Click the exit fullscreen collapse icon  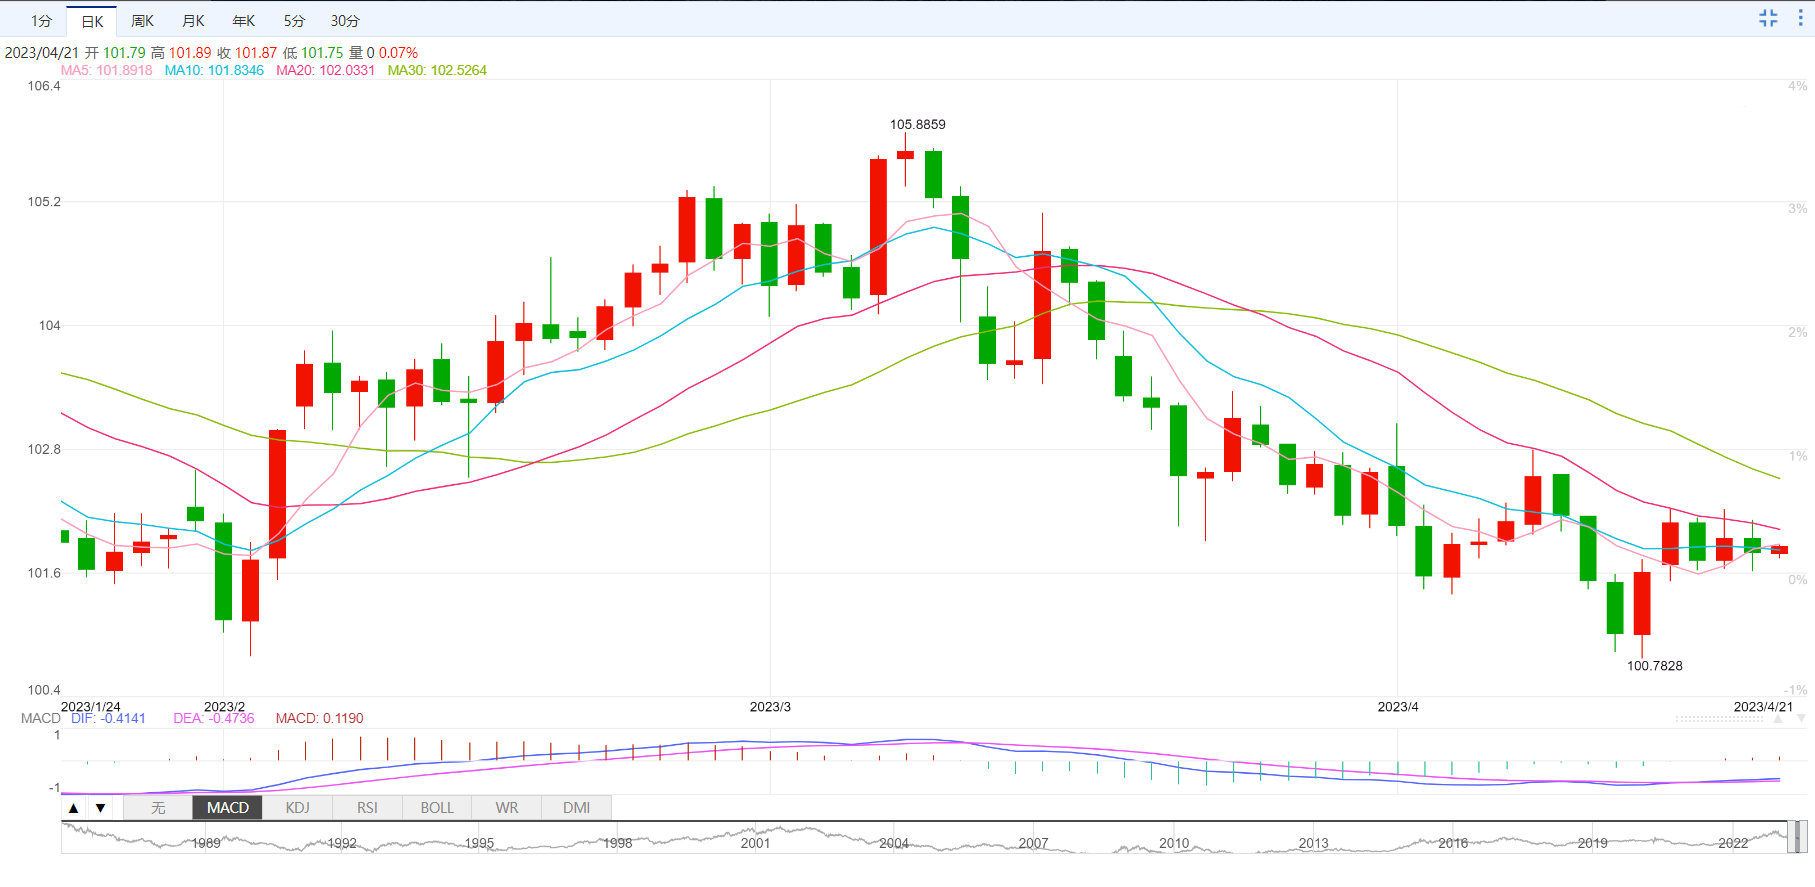pos(1768,18)
